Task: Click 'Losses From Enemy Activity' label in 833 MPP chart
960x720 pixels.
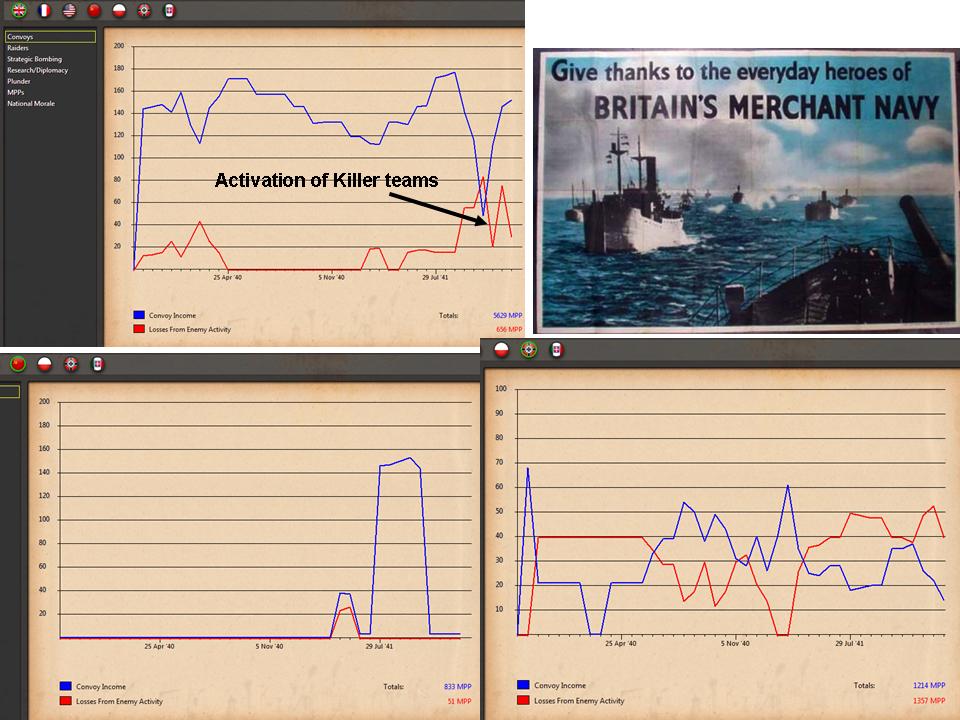Action: tap(119, 702)
